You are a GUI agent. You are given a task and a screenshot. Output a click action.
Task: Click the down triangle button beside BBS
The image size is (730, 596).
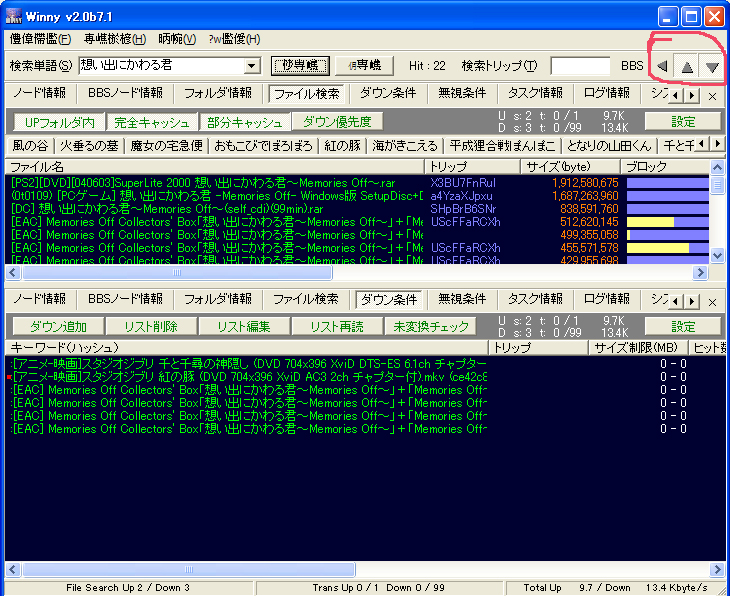pyautogui.click(x=711, y=66)
